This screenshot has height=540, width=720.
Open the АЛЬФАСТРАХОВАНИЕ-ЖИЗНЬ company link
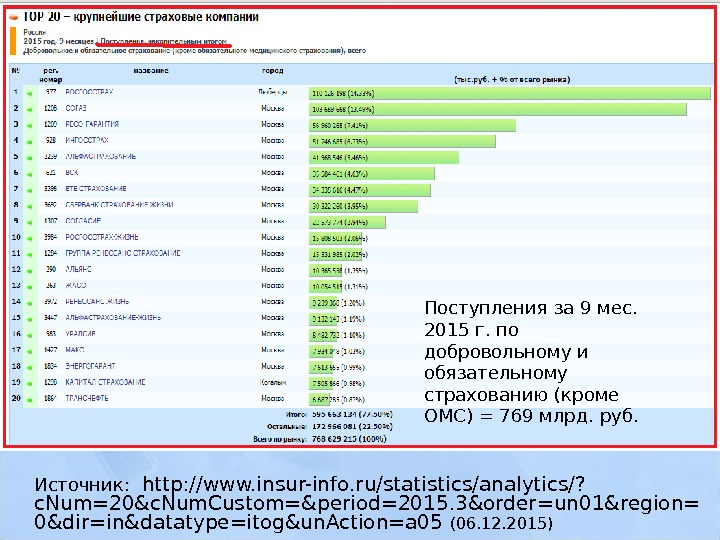113,317
